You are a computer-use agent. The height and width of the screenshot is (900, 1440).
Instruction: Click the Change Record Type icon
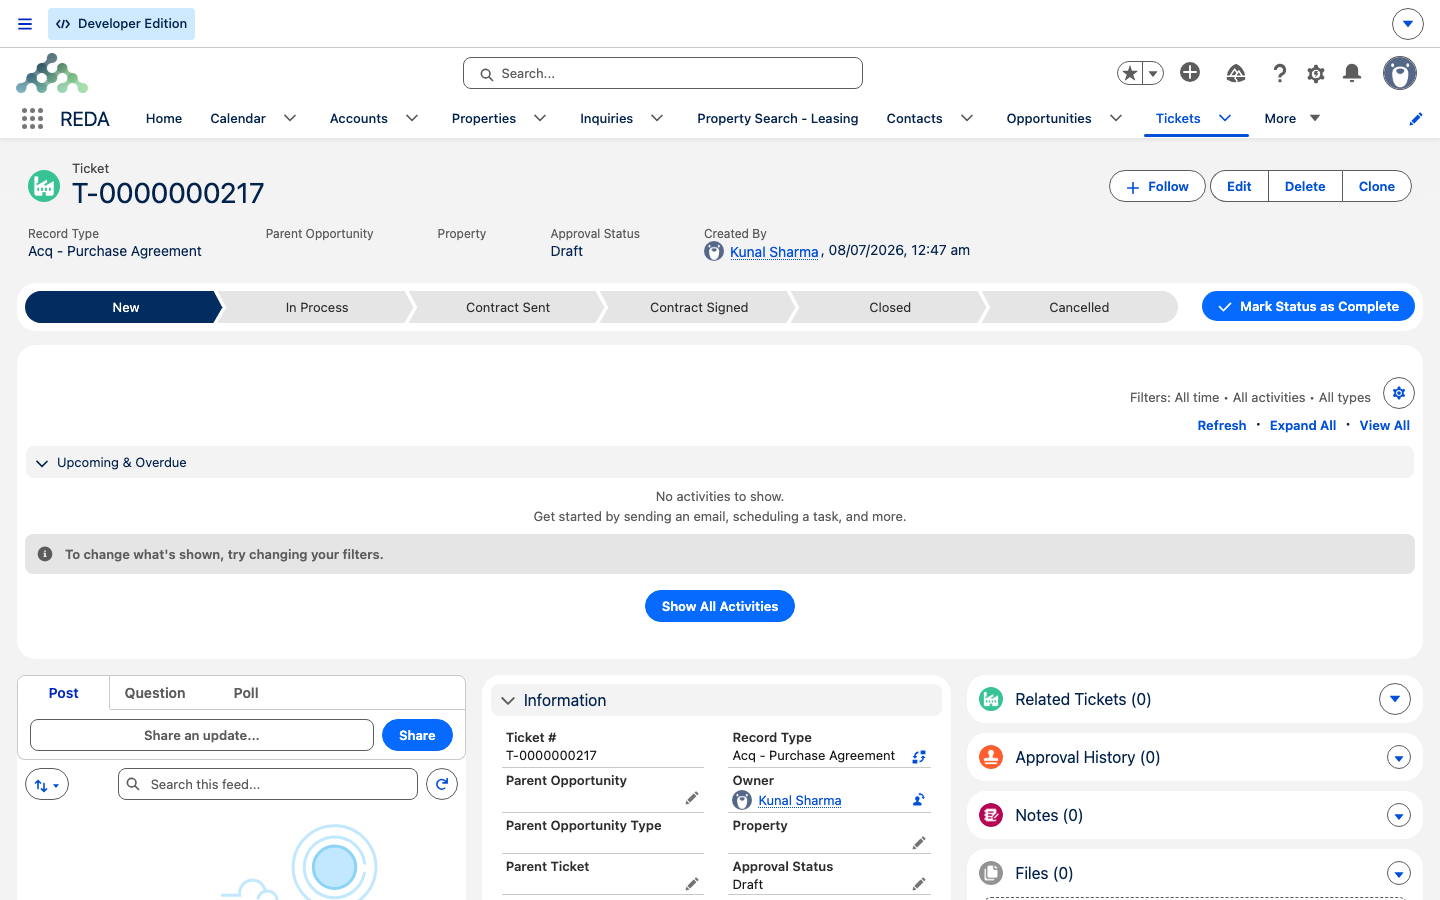click(x=919, y=757)
